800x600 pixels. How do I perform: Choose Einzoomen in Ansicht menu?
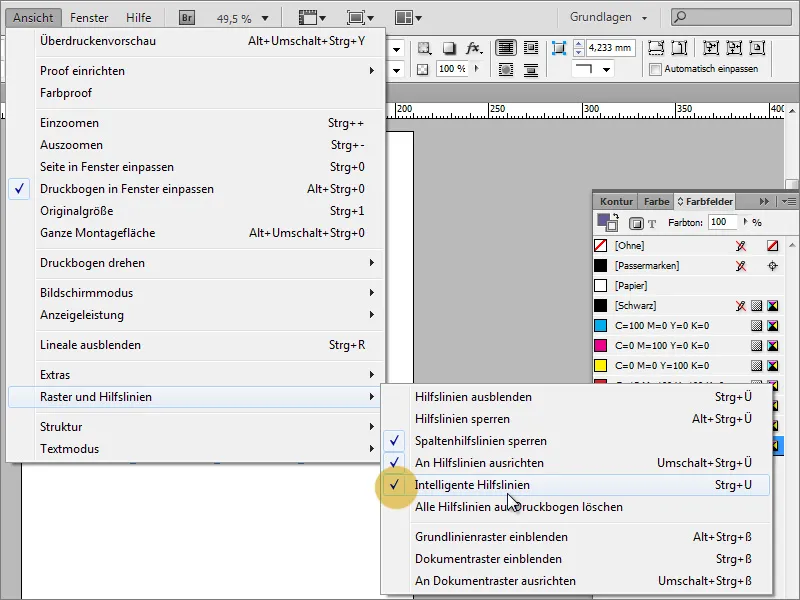(195, 123)
